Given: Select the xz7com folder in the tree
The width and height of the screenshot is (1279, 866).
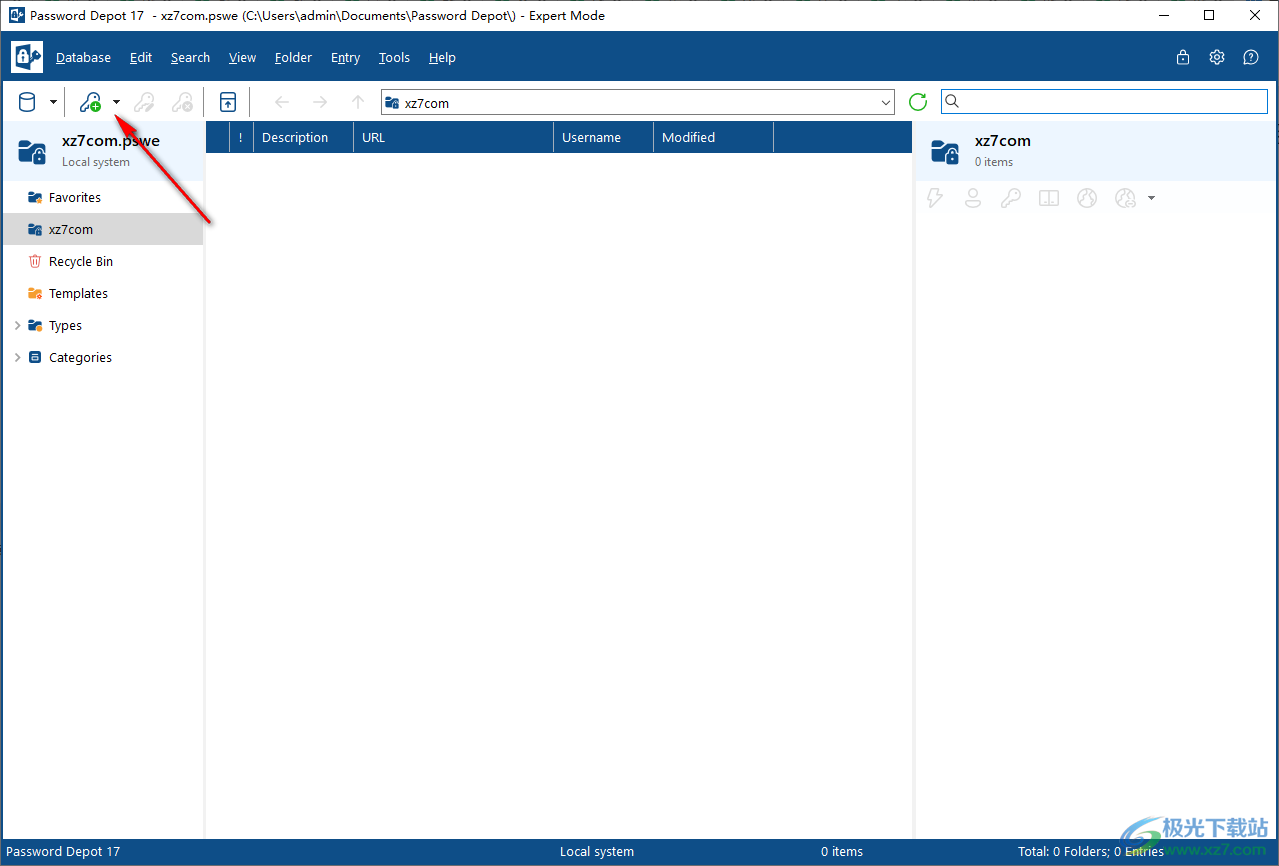Looking at the screenshot, I should [x=103, y=229].
